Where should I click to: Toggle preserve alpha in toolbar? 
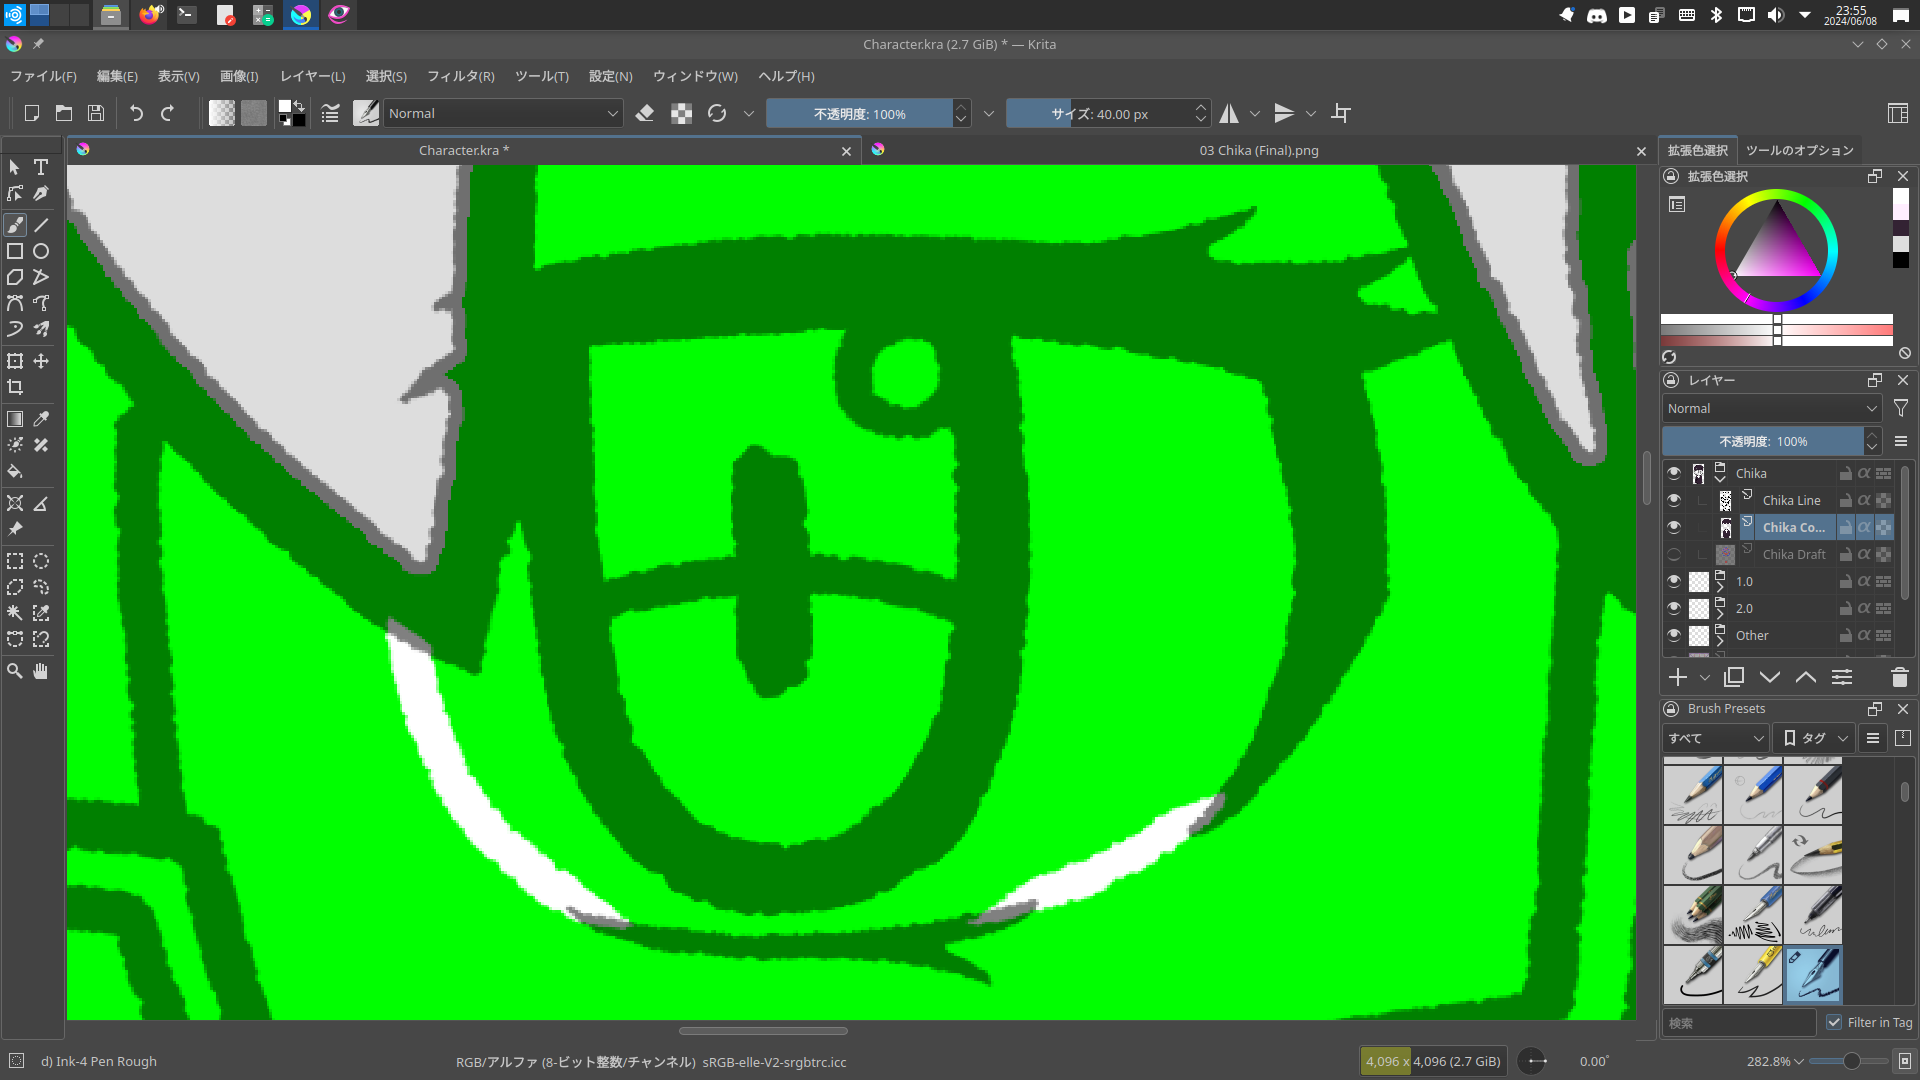coord(681,113)
